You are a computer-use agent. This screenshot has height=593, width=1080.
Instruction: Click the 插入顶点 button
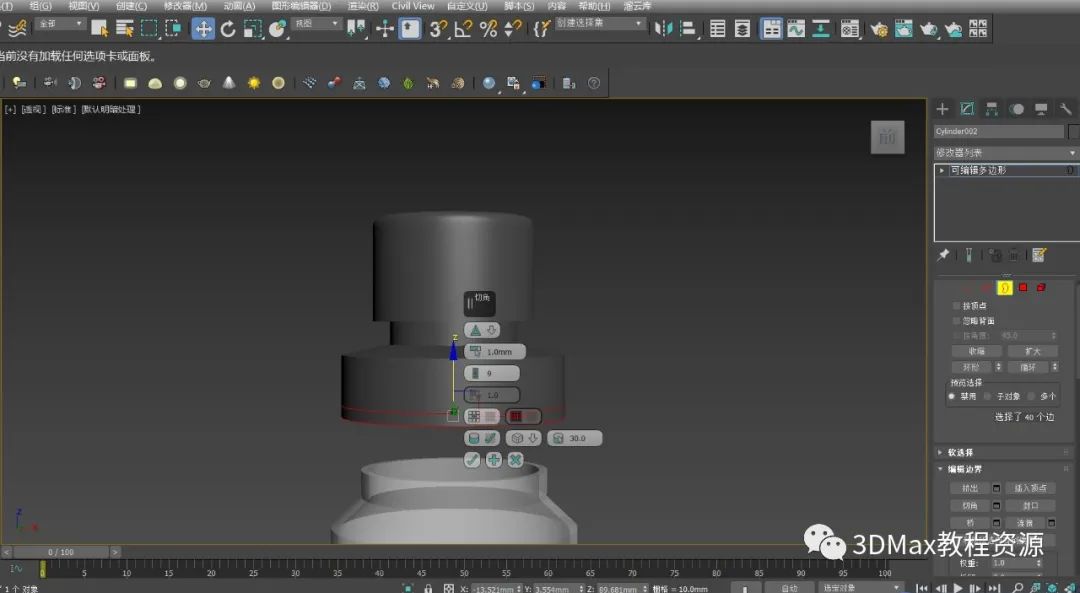(1030, 488)
